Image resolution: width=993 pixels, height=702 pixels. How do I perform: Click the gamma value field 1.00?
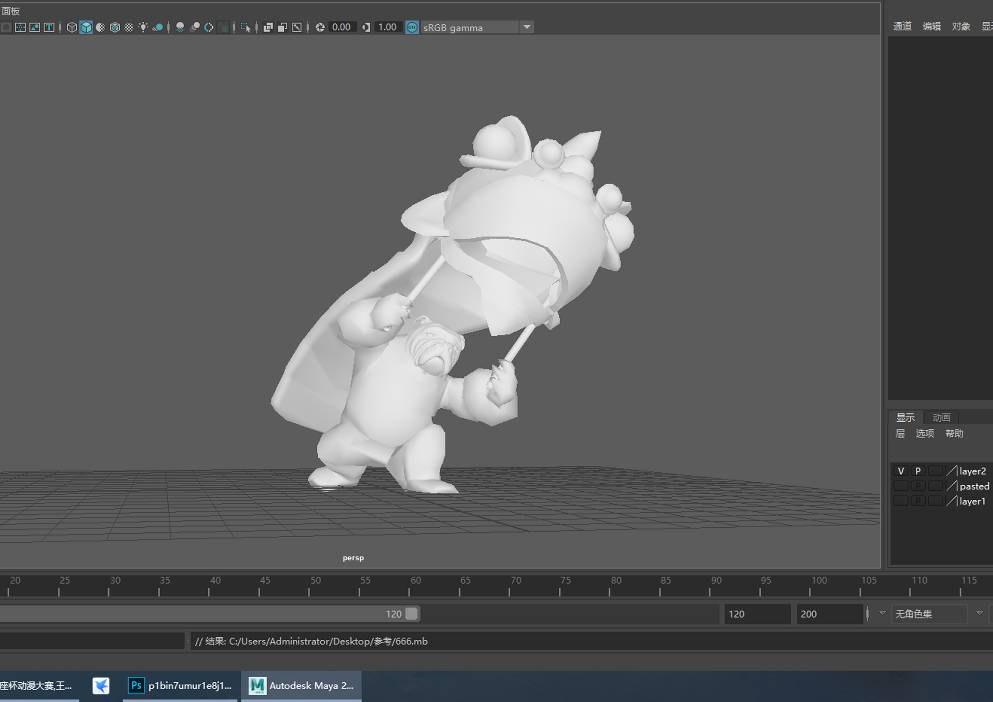pyautogui.click(x=387, y=27)
